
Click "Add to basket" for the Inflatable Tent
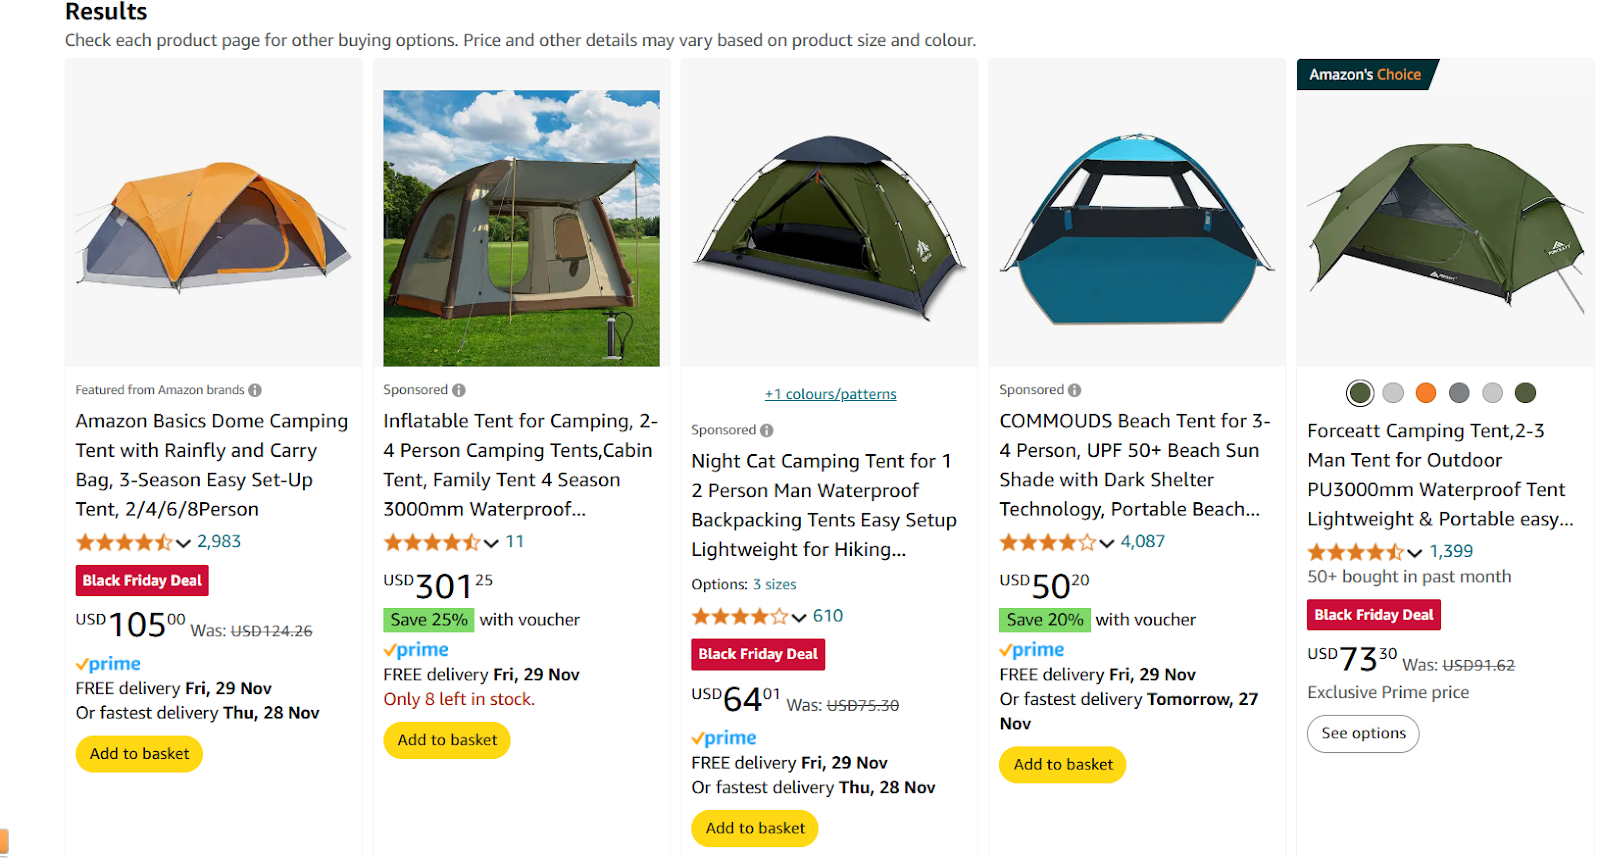tap(446, 740)
